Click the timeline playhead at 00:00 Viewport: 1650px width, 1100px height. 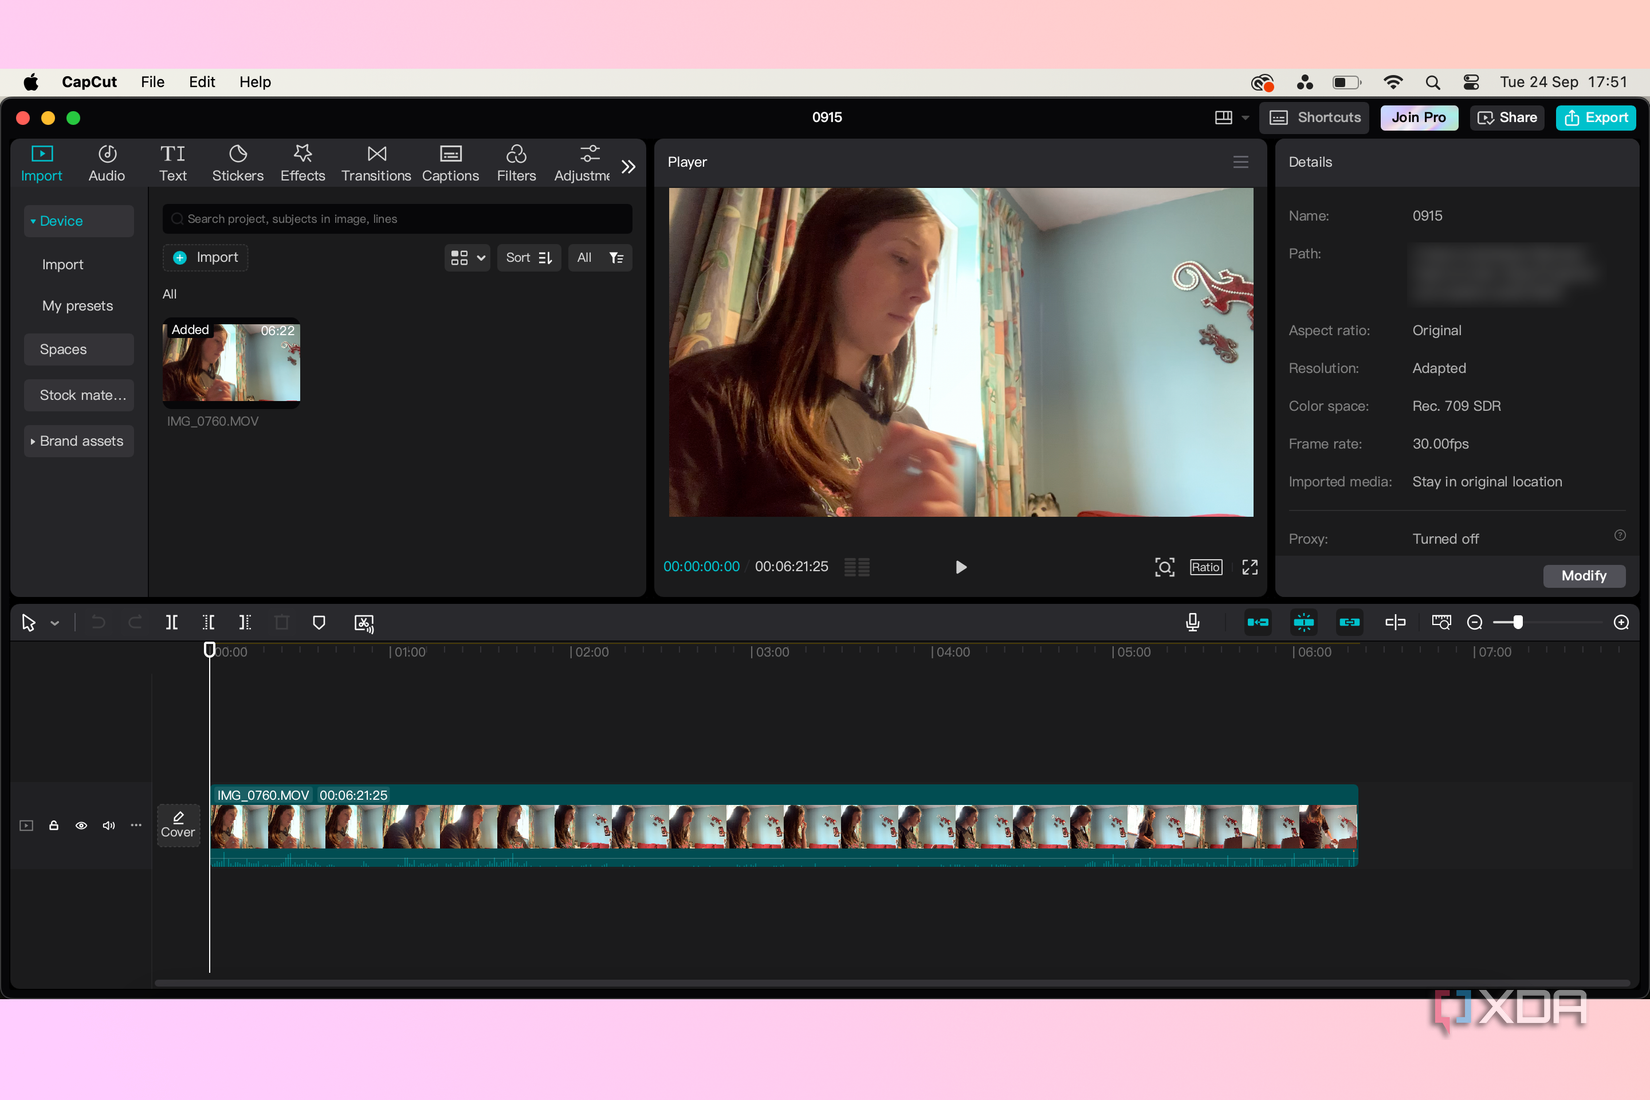point(209,650)
